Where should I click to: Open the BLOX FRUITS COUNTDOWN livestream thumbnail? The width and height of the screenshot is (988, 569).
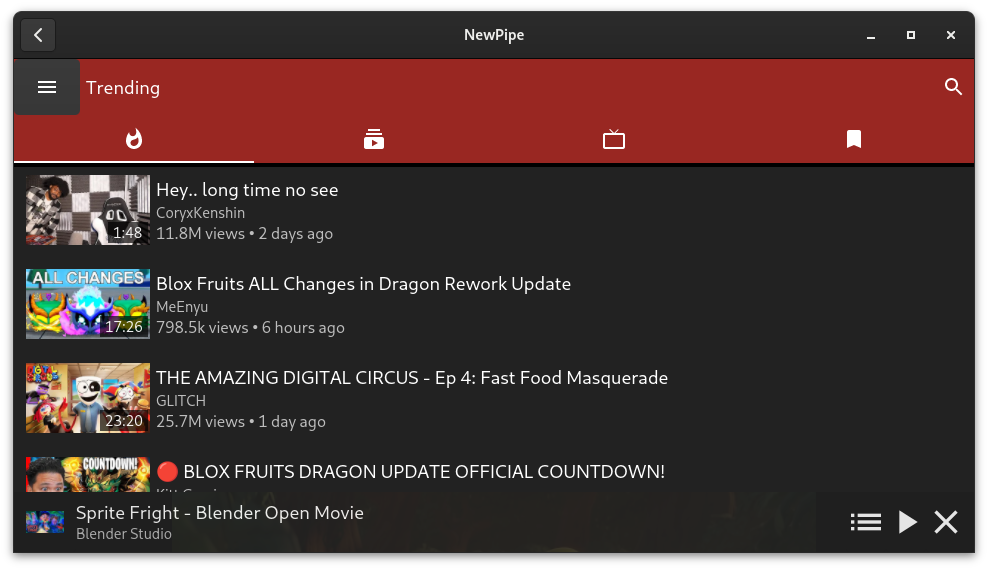tap(88, 474)
